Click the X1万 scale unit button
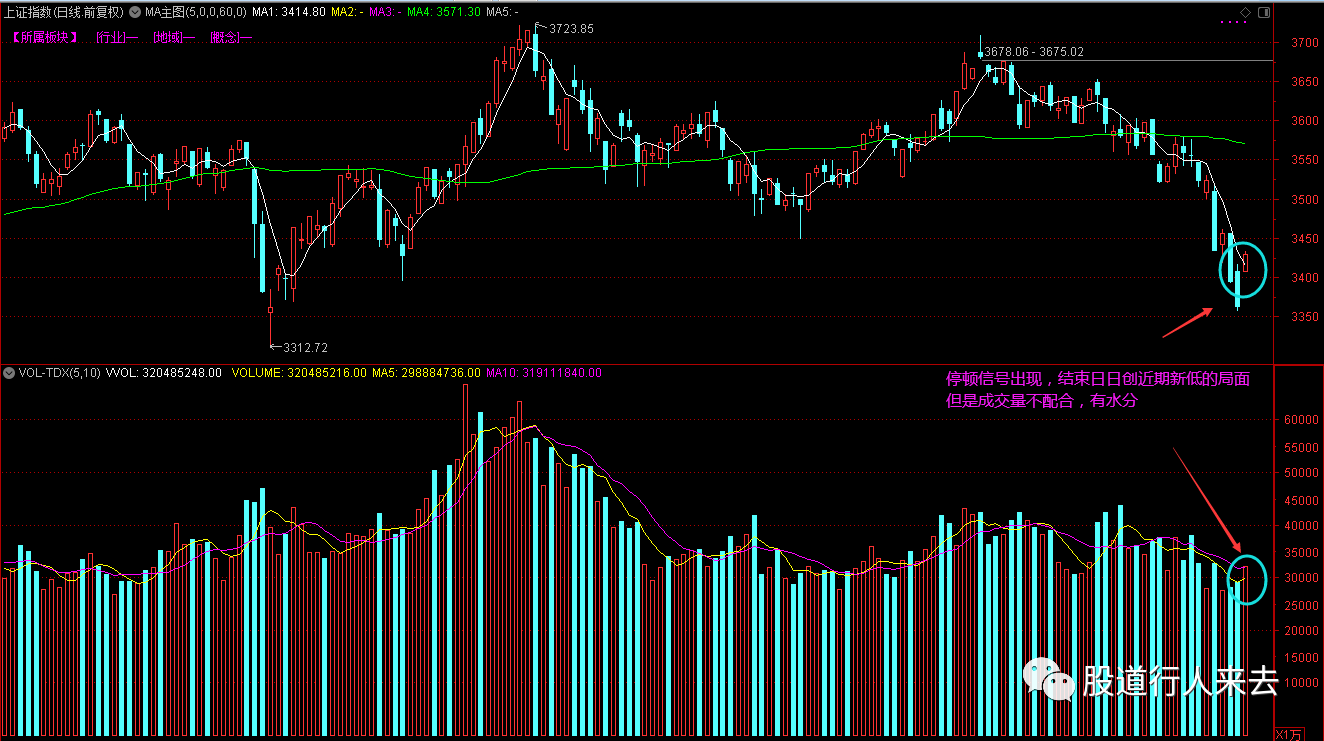1324x741 pixels. point(1297,733)
